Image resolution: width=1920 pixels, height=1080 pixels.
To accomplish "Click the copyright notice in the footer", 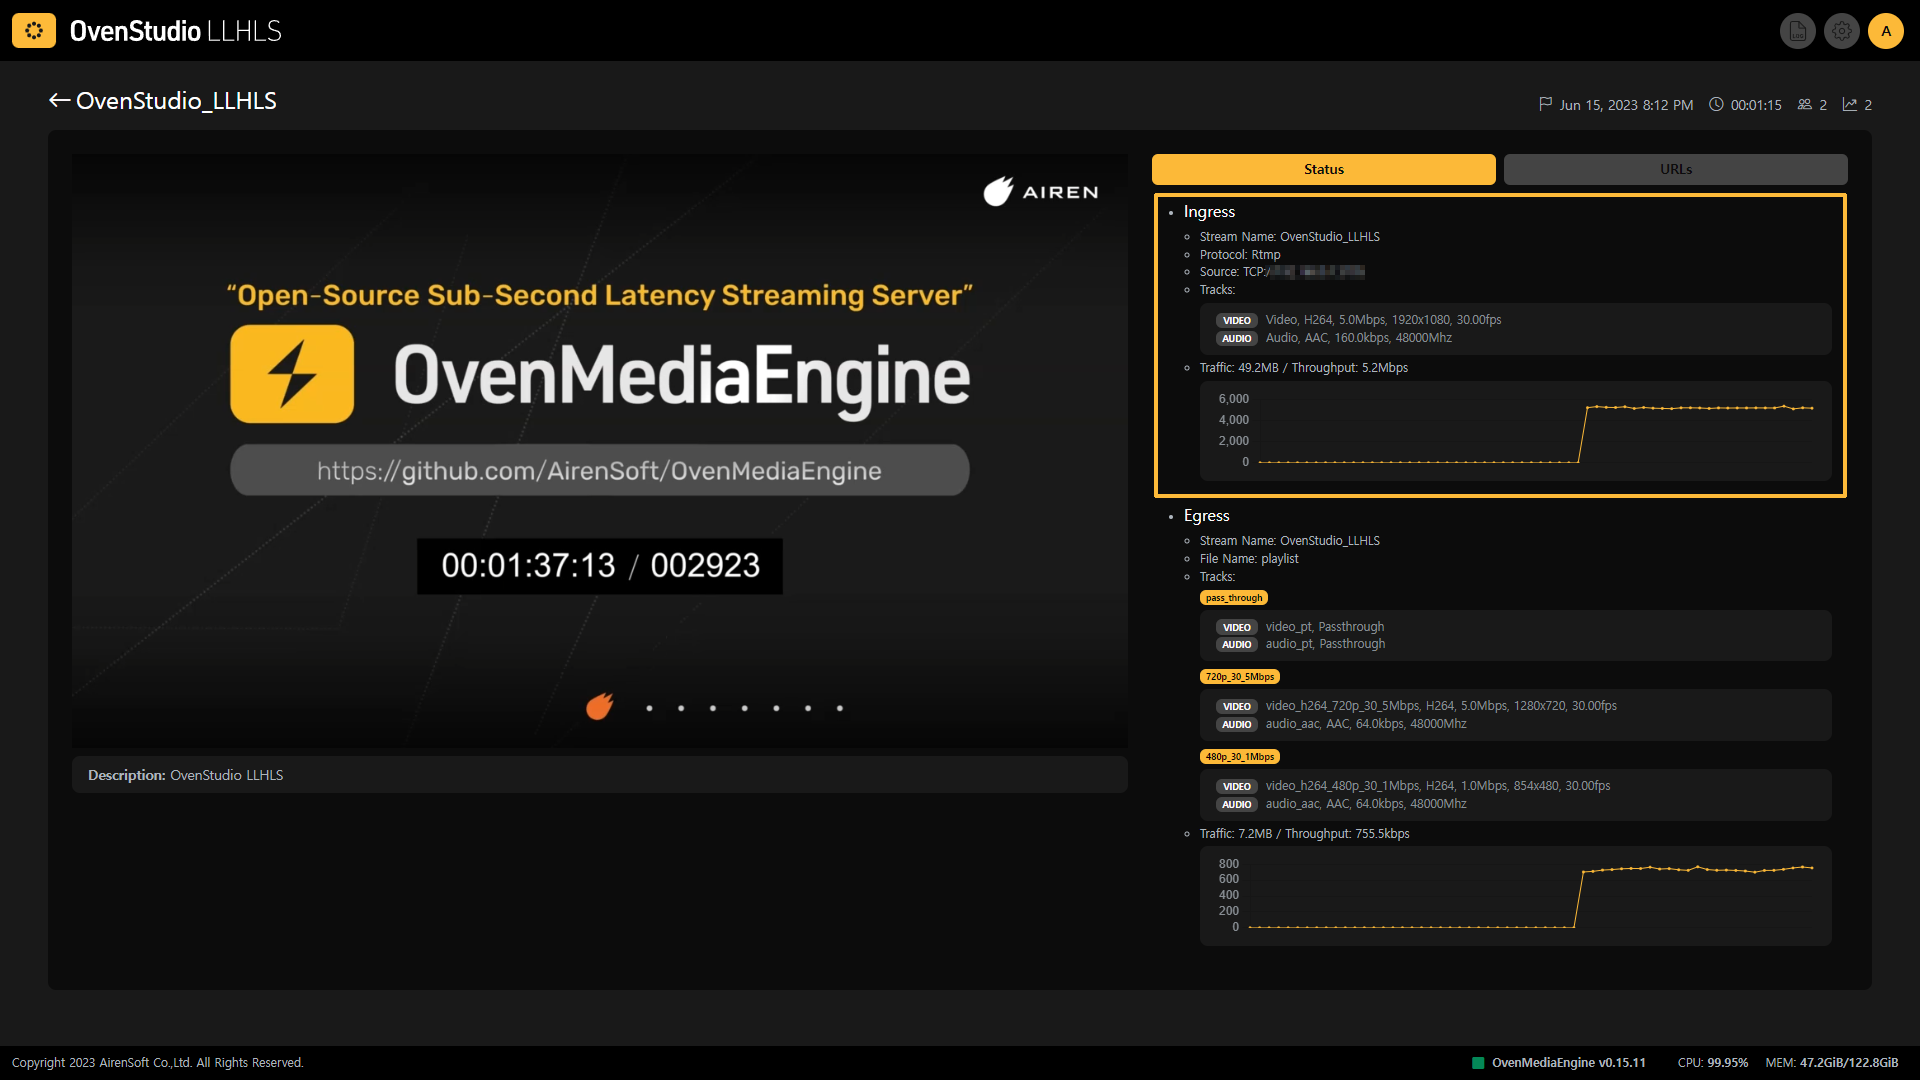I will coord(157,1063).
